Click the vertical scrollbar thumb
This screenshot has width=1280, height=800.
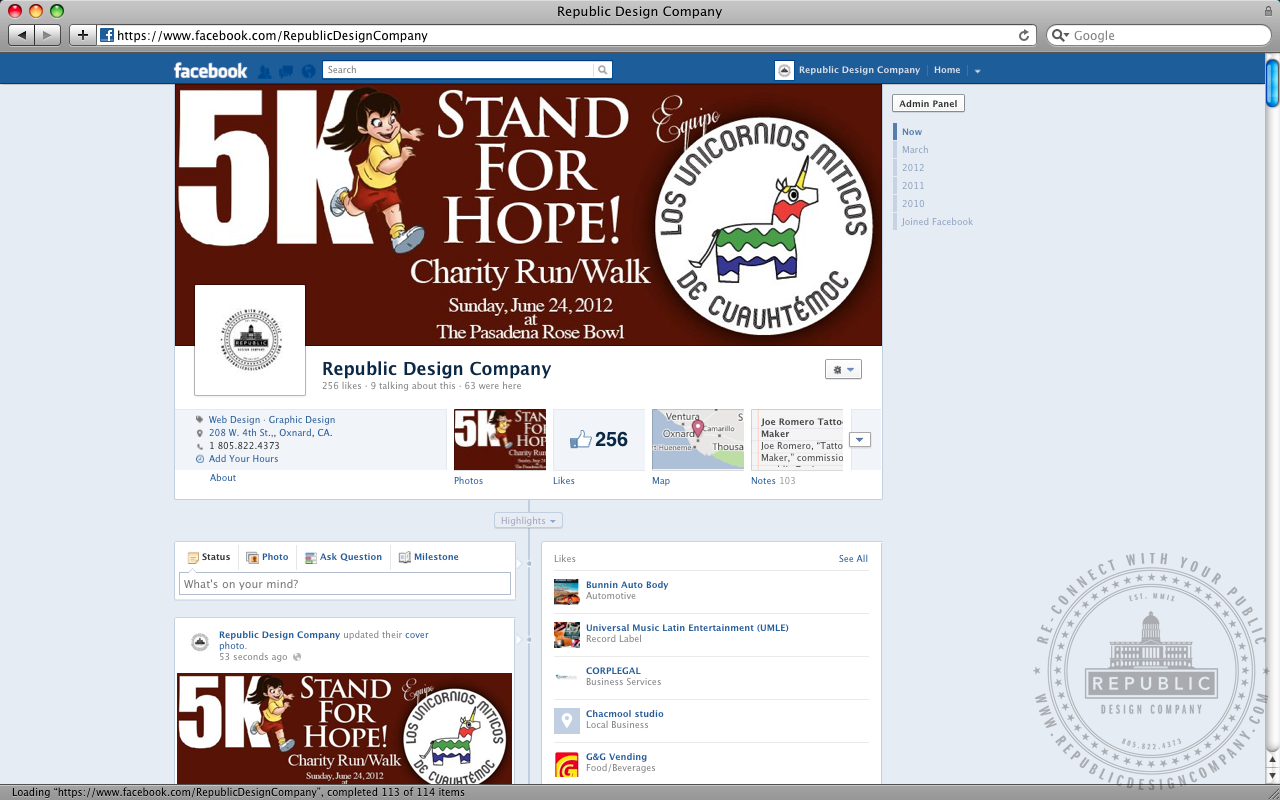pos(1272,82)
